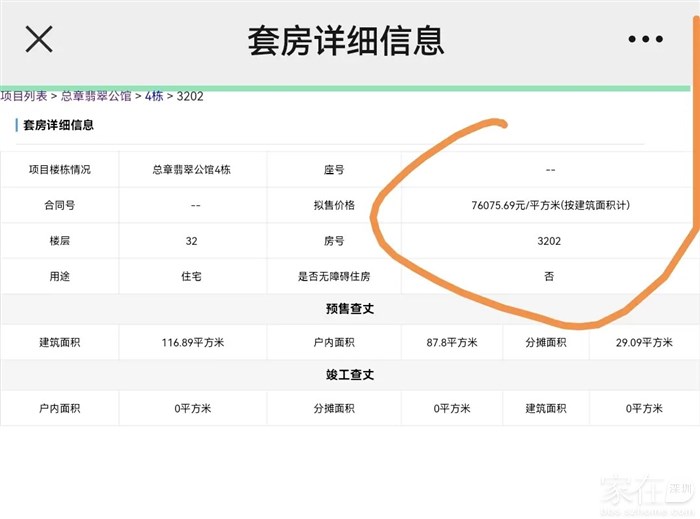700x519 pixels.
Task: Select the 116.89平方米 building area value
Action: coord(191,343)
